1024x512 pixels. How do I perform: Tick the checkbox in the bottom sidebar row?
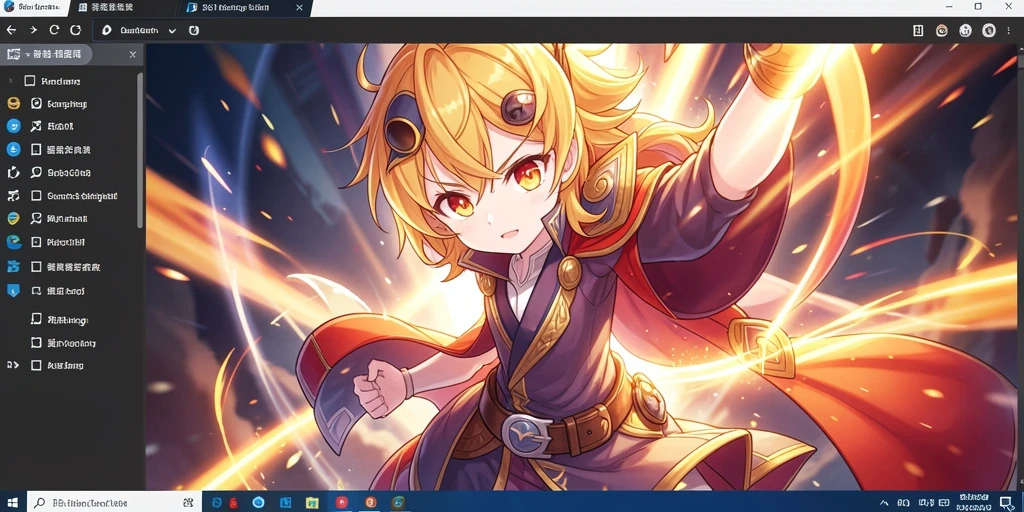(36, 365)
